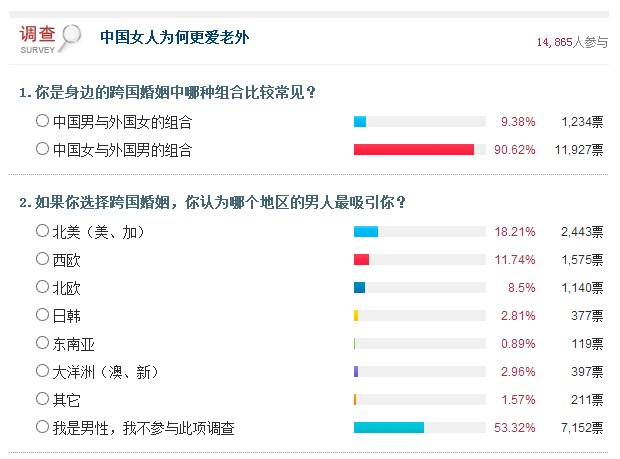Viewport: 620px width, 459px height.
Task: Select 大洋洲（澳、新） radio button
Action: (x=42, y=371)
